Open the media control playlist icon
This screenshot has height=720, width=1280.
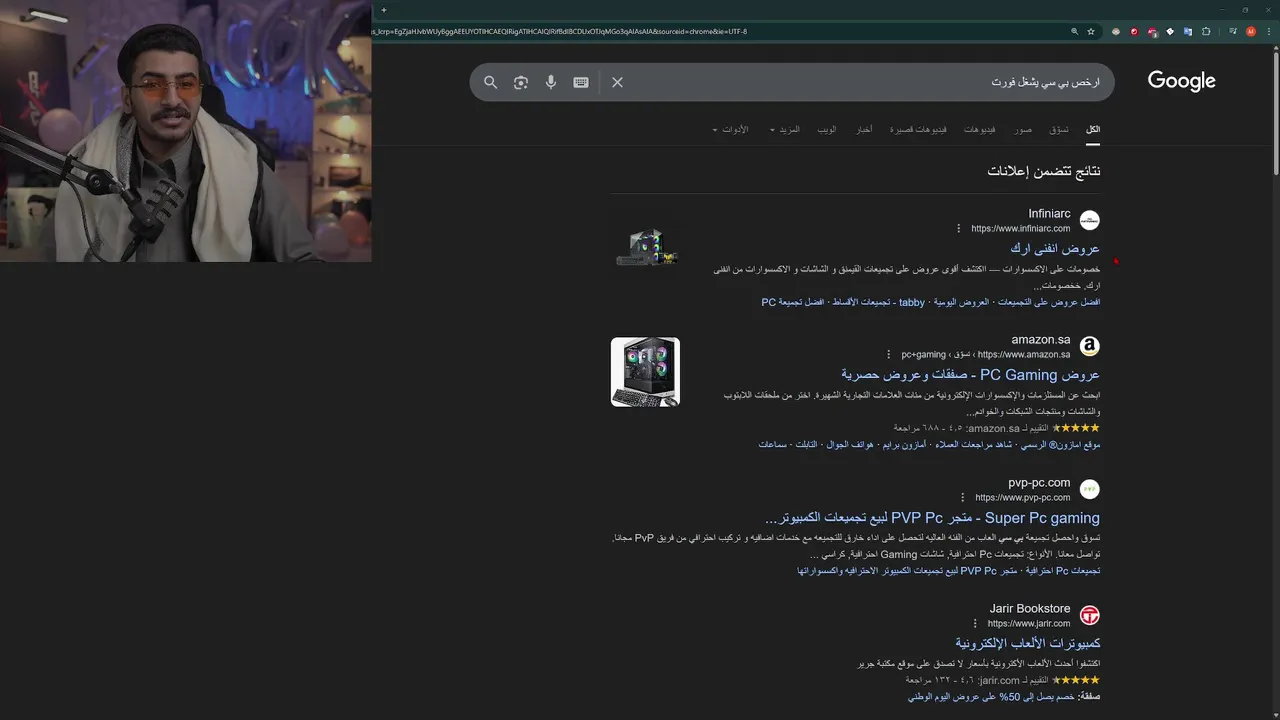pos(1233,31)
